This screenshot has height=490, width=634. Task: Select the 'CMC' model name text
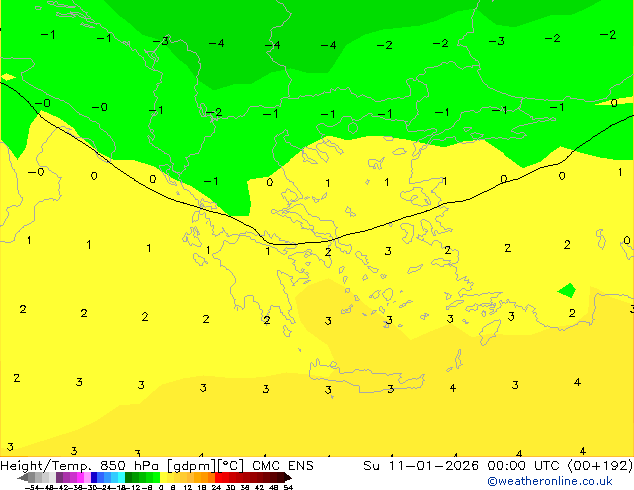coord(266,466)
